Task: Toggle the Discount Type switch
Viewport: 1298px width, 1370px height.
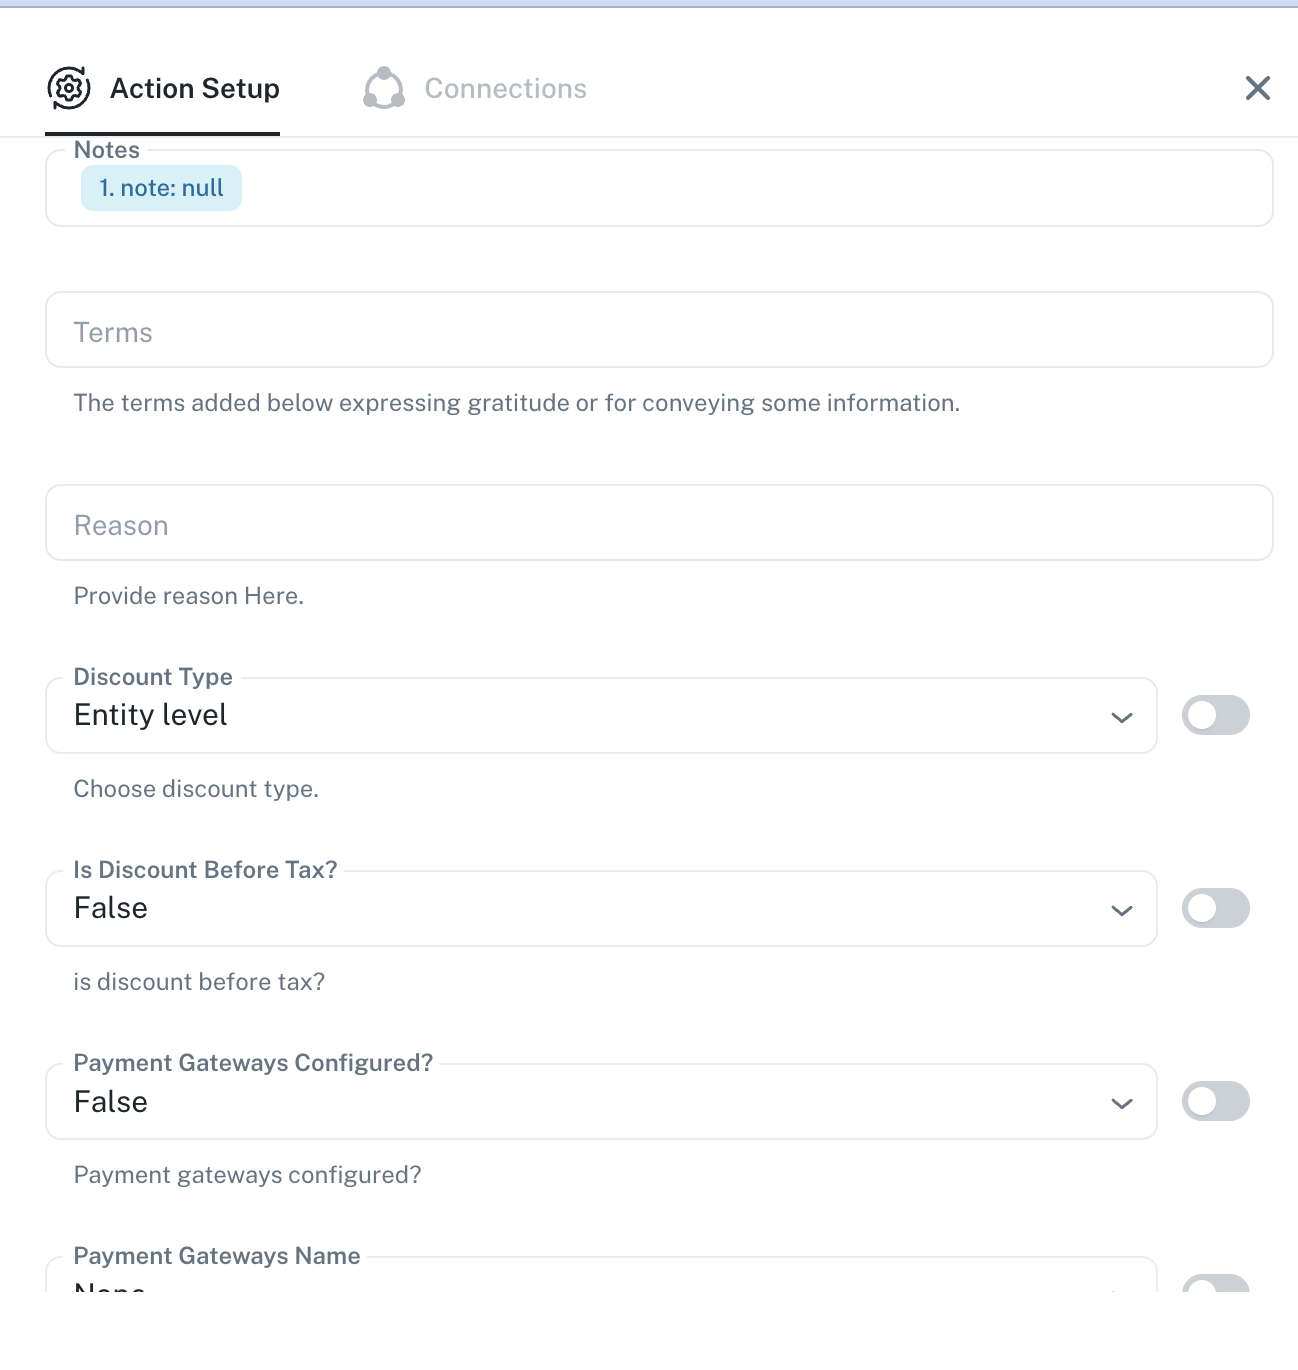Action: coord(1215,715)
